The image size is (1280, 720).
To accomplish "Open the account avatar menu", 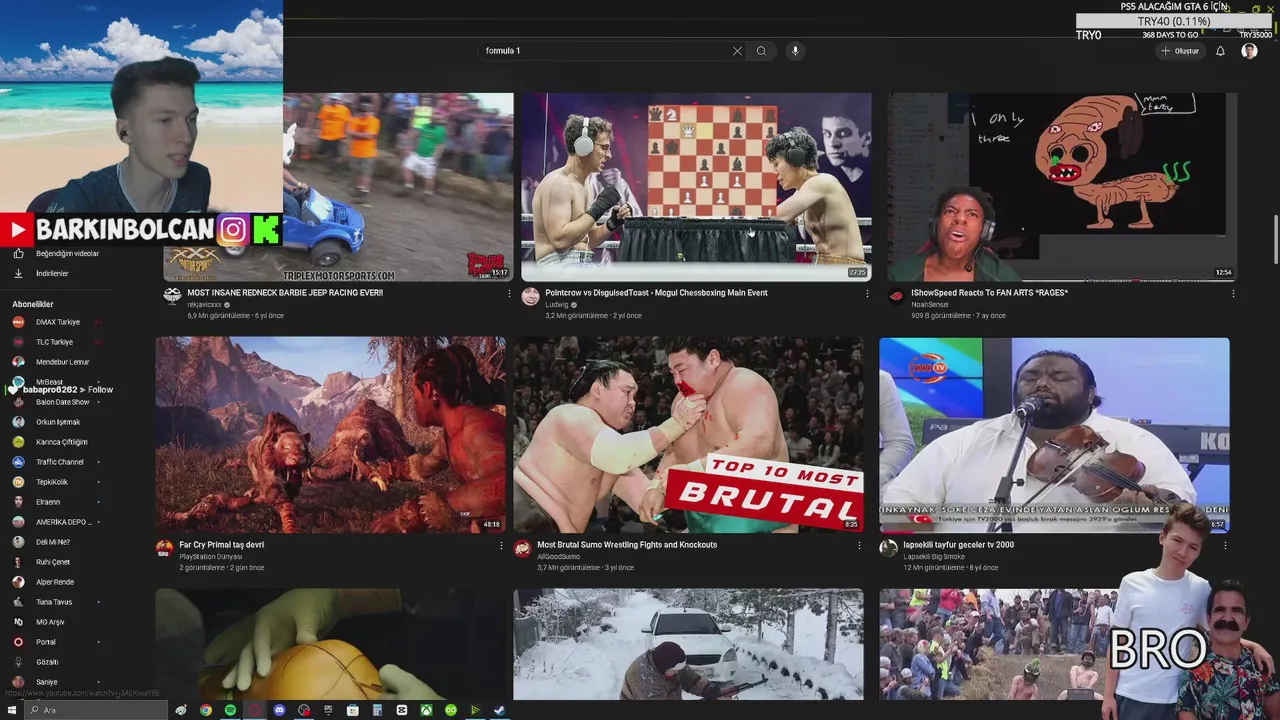I will (x=1249, y=51).
